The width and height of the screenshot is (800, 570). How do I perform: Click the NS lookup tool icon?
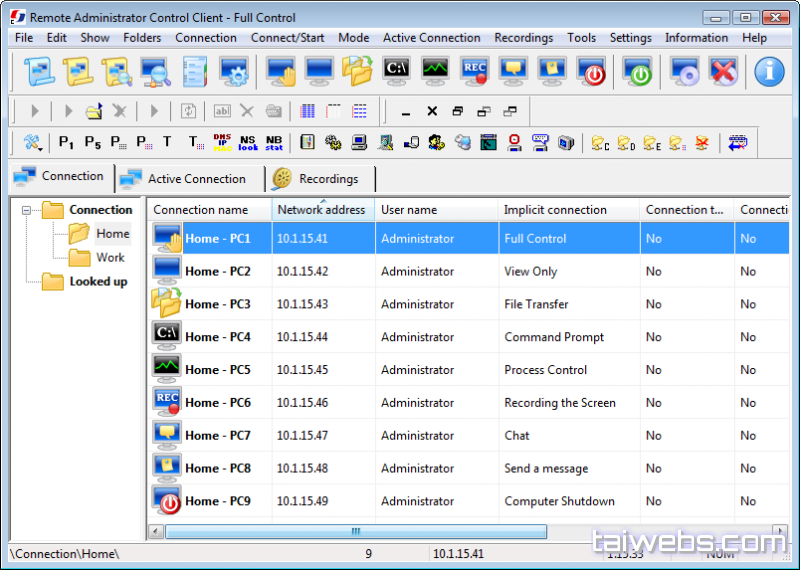click(x=247, y=143)
